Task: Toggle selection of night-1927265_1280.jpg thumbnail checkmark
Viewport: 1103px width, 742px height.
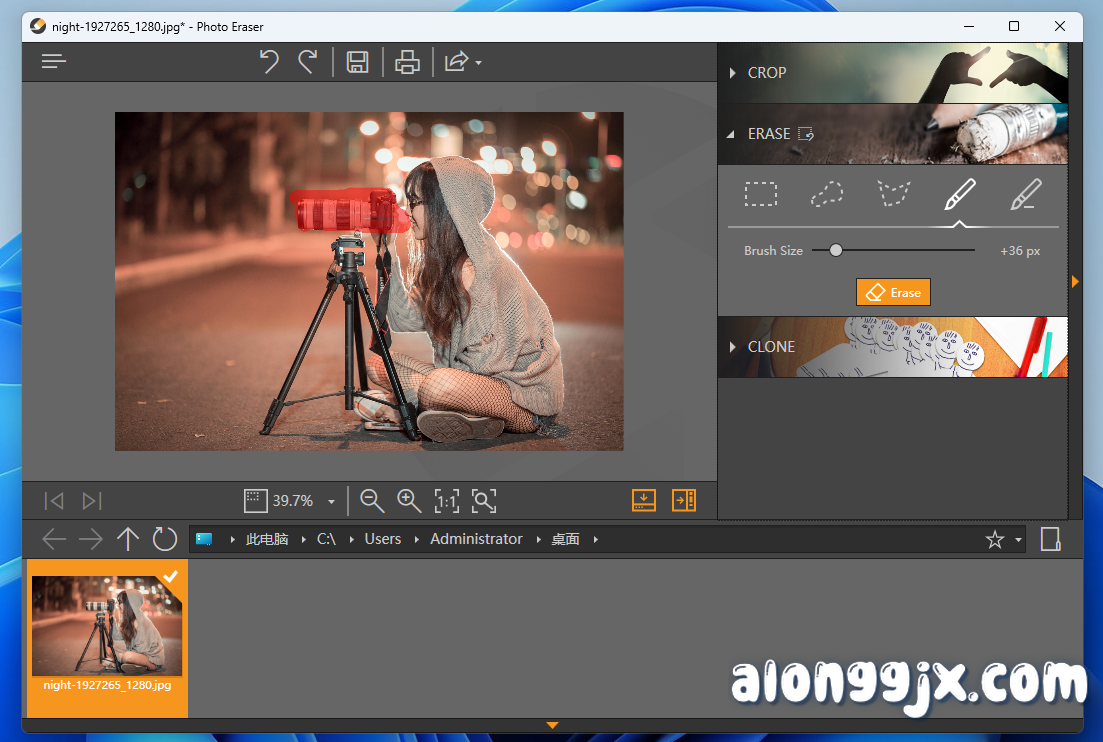Action: point(169,575)
